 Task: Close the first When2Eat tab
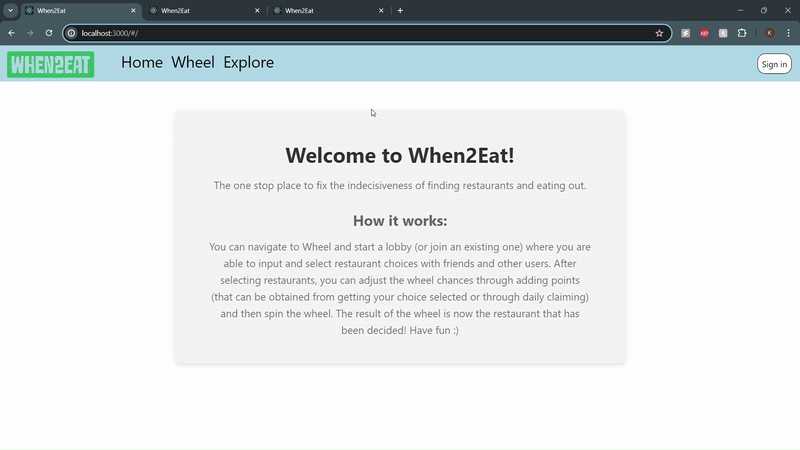pyautogui.click(x=133, y=10)
